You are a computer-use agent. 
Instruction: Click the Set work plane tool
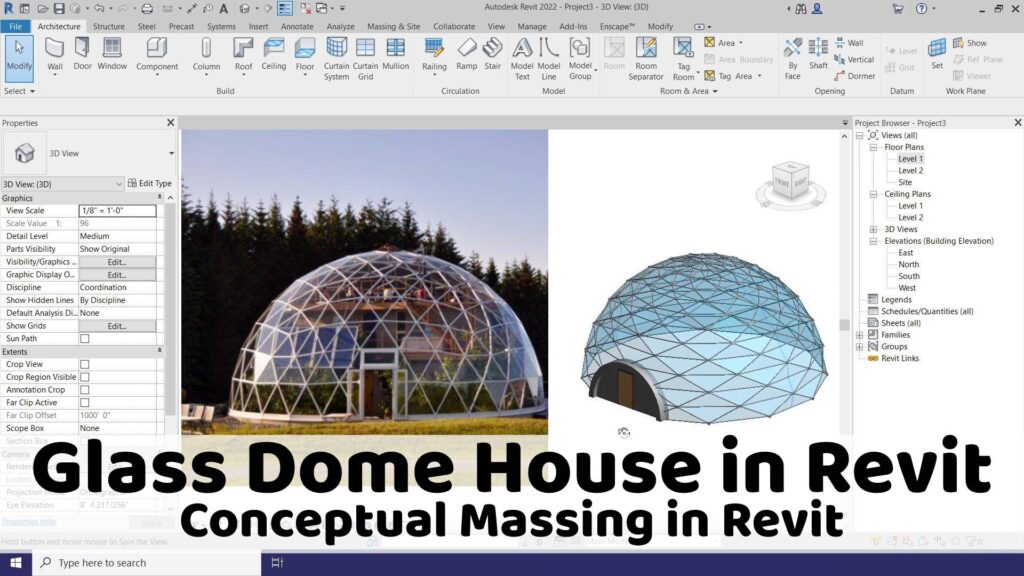[937, 54]
